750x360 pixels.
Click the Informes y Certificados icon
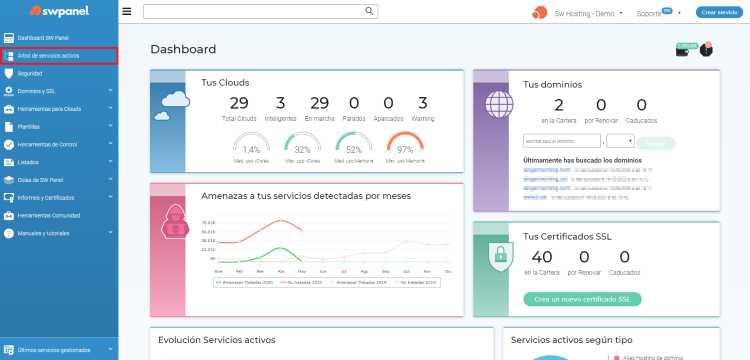pos(9,197)
